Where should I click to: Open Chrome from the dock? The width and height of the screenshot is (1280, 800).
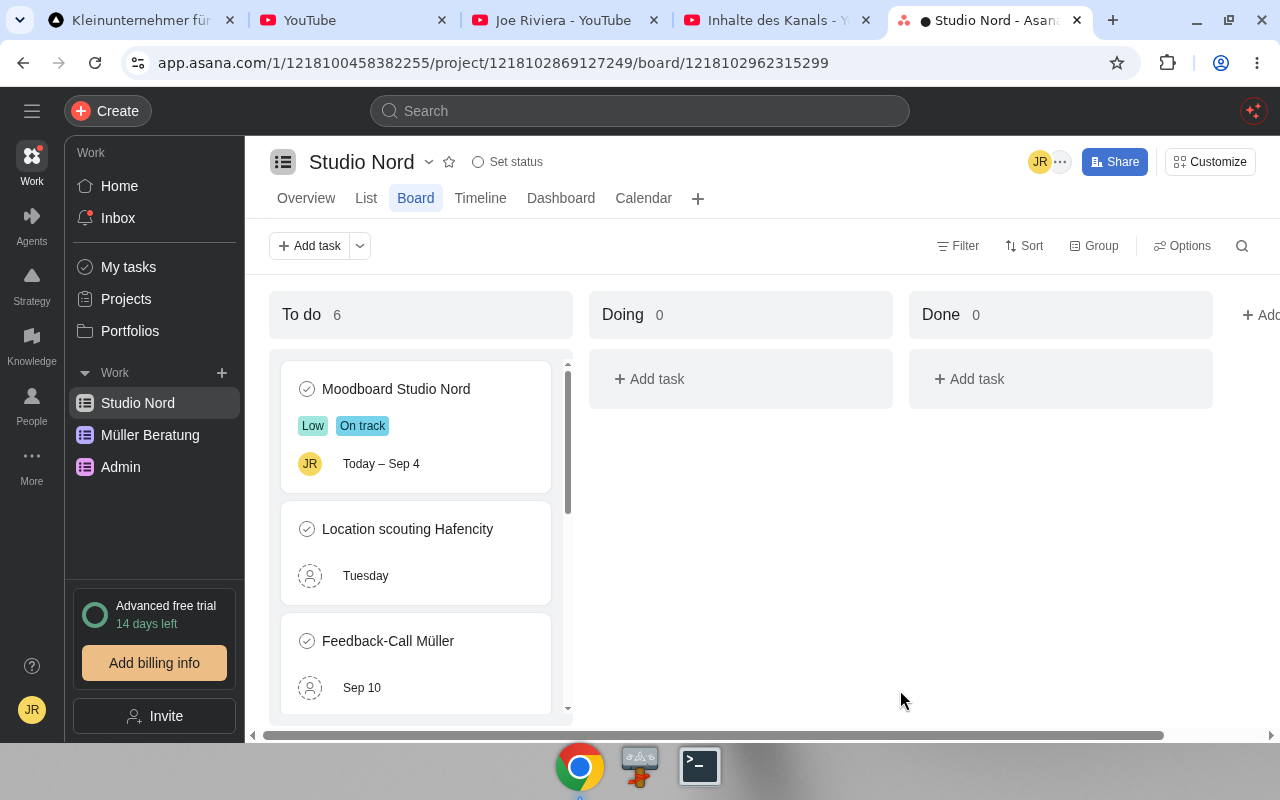pos(580,767)
